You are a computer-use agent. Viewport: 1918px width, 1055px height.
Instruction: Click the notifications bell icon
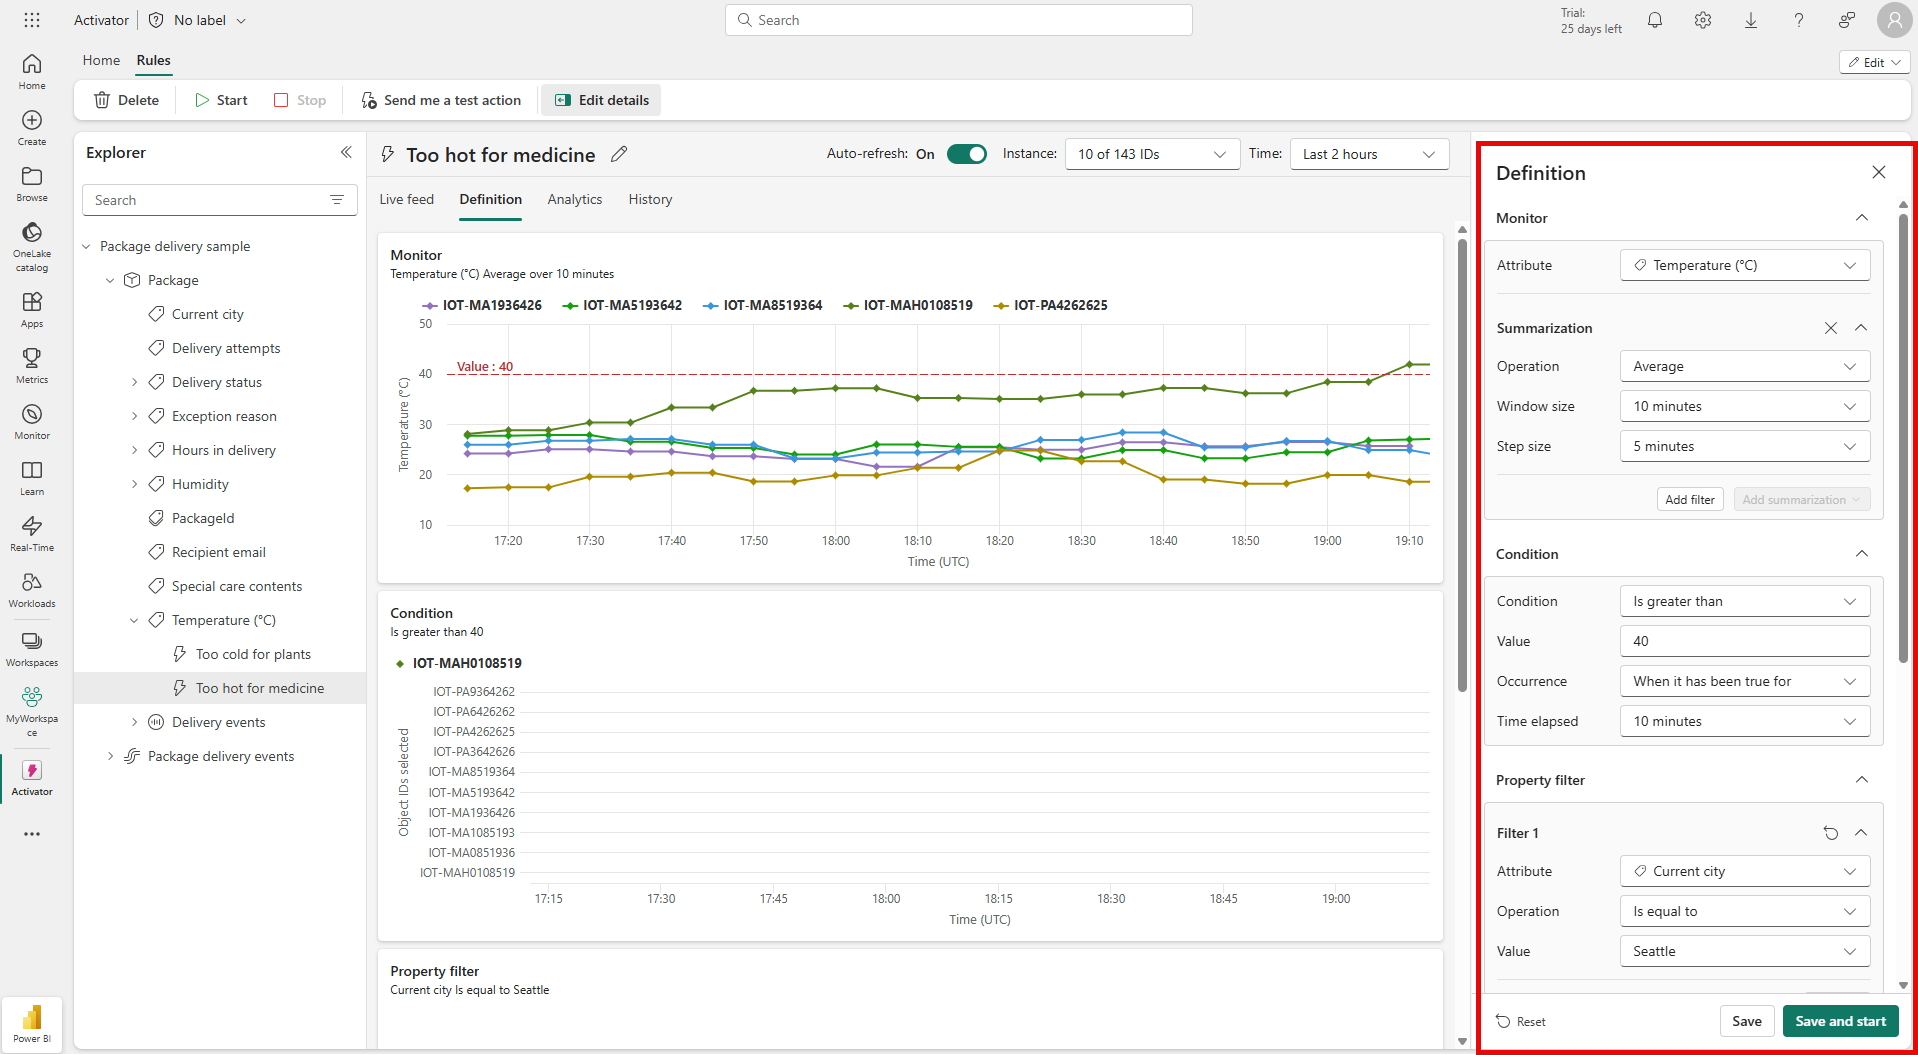tap(1655, 20)
